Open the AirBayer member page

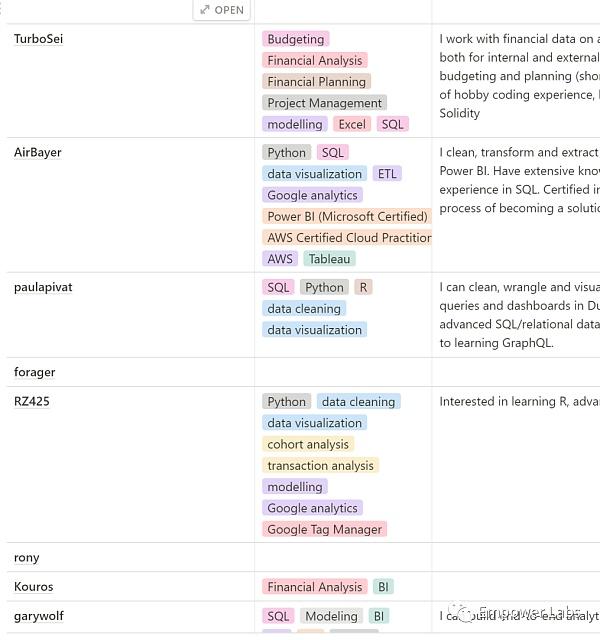[x=38, y=152]
